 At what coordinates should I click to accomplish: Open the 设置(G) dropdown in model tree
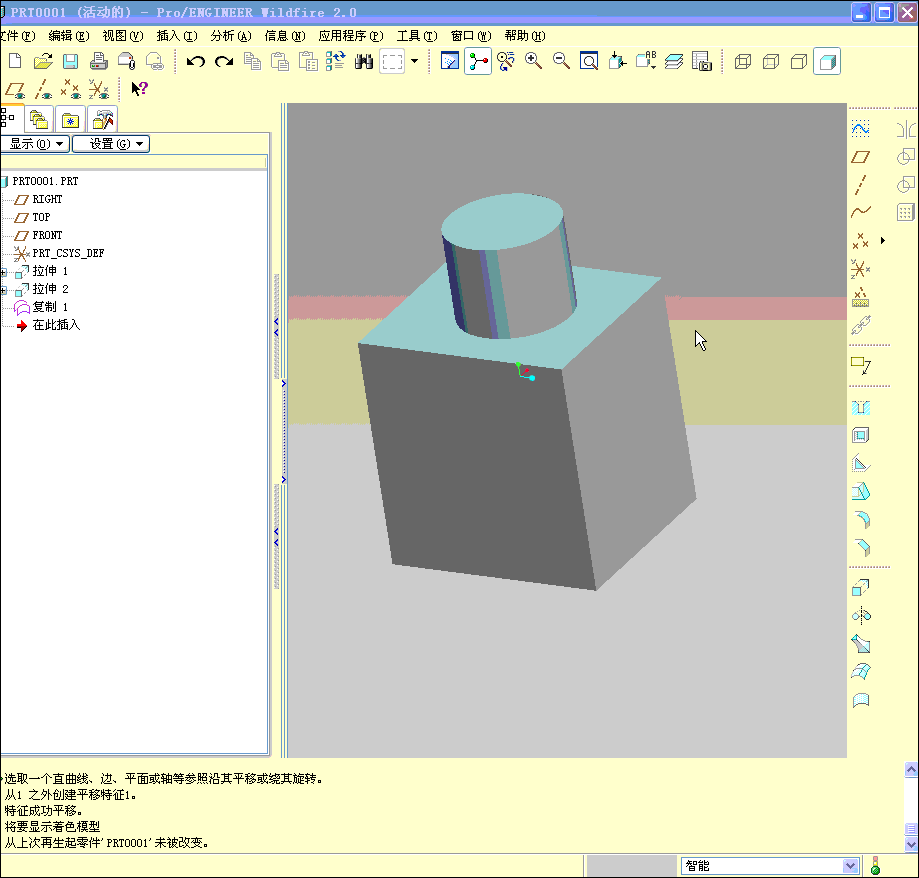111,144
